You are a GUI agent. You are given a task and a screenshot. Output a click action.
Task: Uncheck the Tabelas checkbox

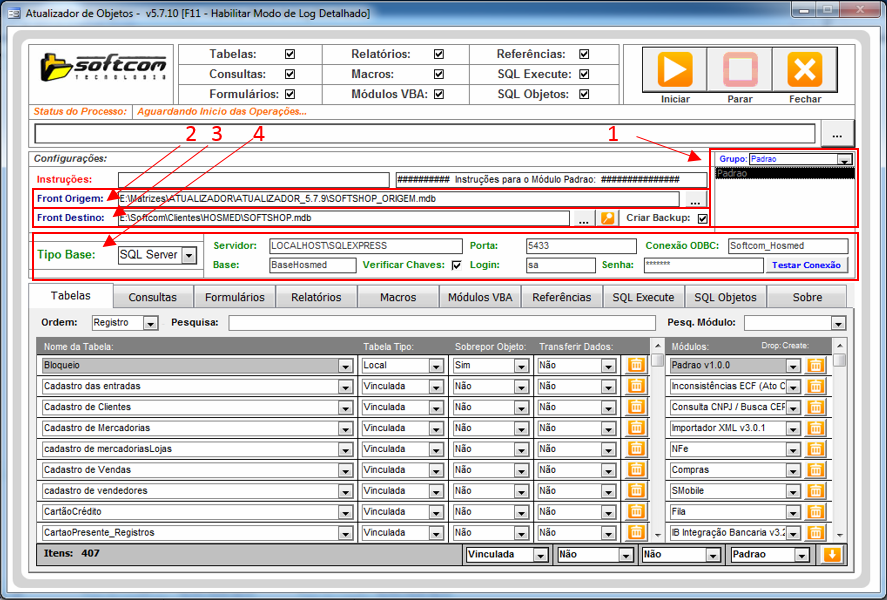[x=290, y=54]
